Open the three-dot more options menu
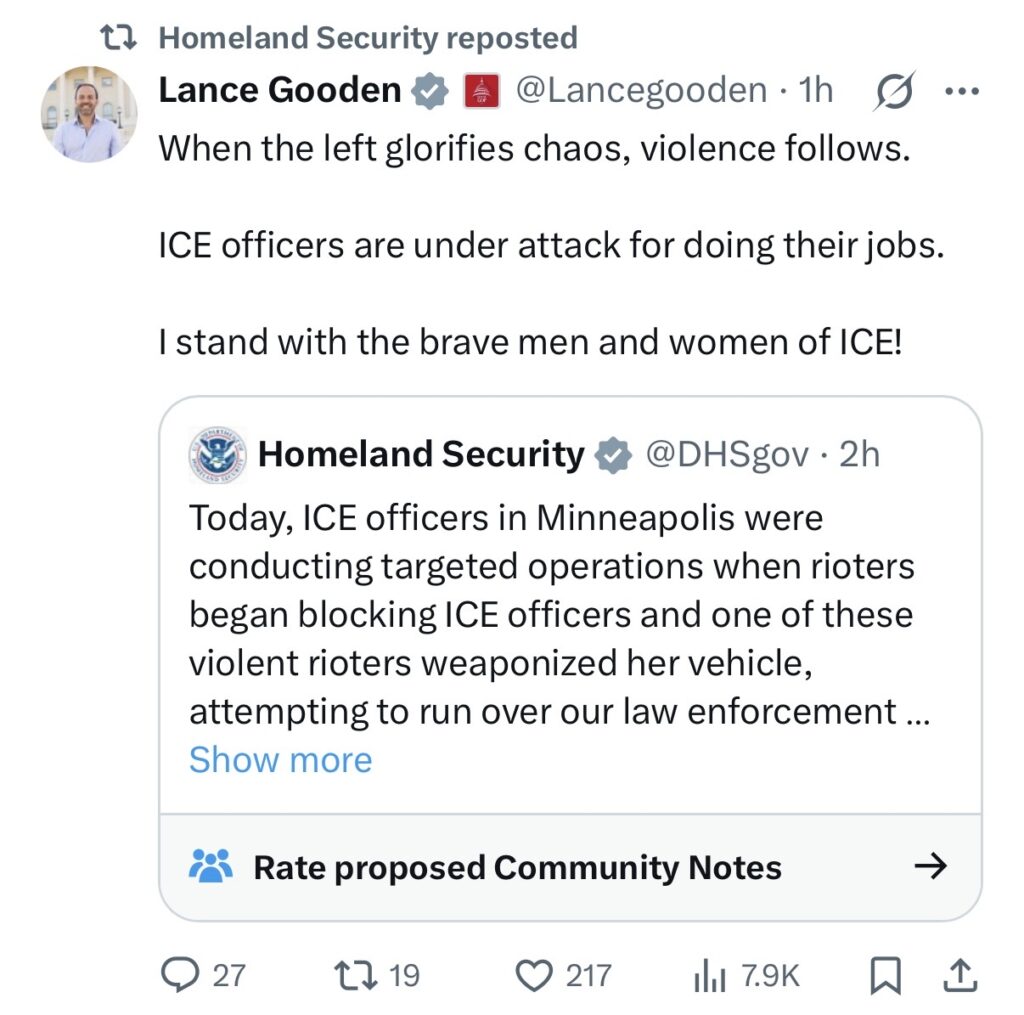The width and height of the screenshot is (1024, 1015). click(960, 91)
